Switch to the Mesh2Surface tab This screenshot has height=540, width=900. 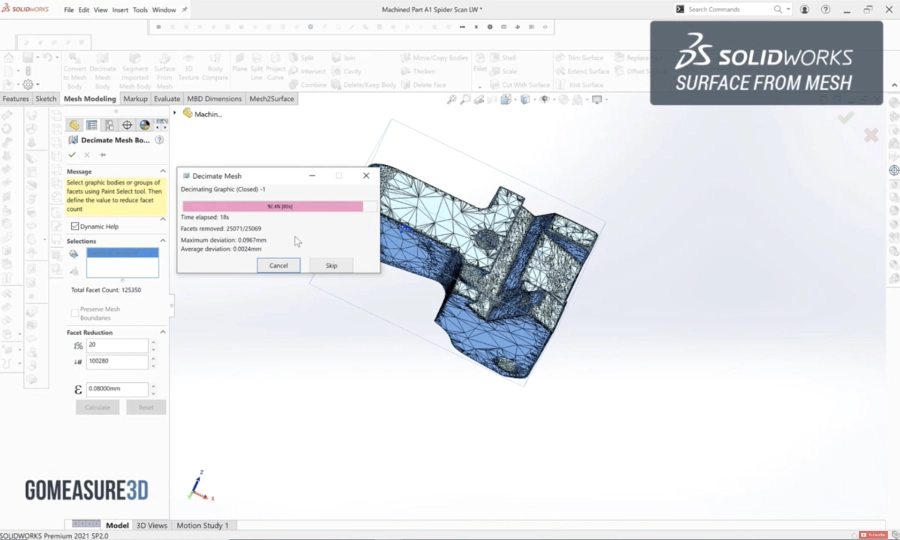(271, 99)
